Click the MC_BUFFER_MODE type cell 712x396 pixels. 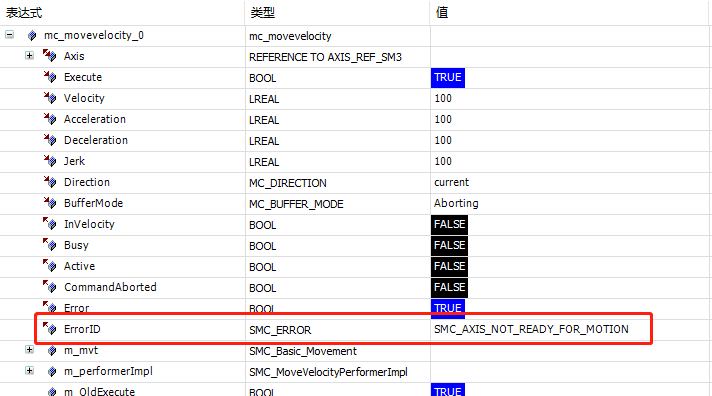(296, 204)
